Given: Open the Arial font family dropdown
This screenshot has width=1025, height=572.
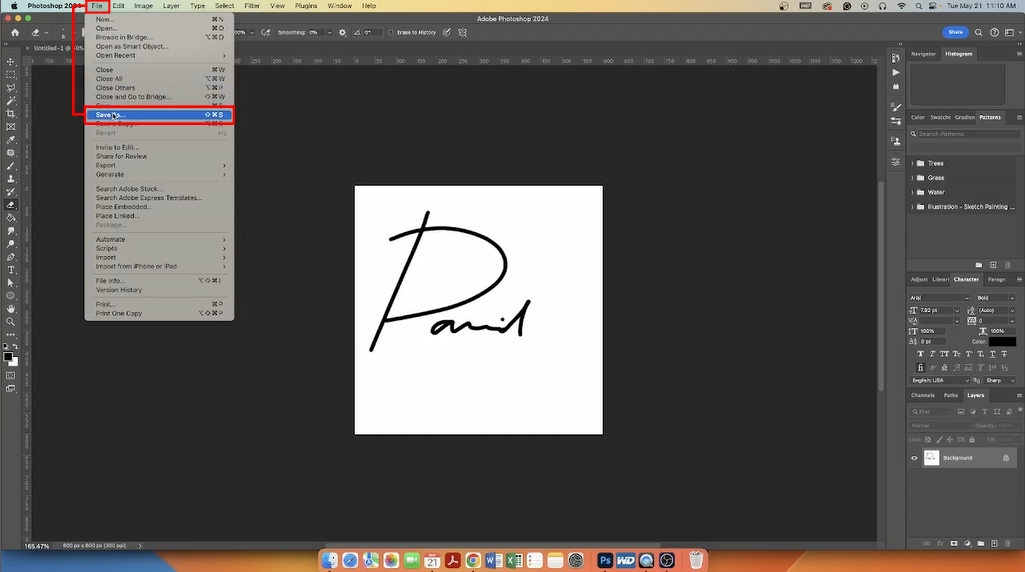Looking at the screenshot, I should point(939,297).
